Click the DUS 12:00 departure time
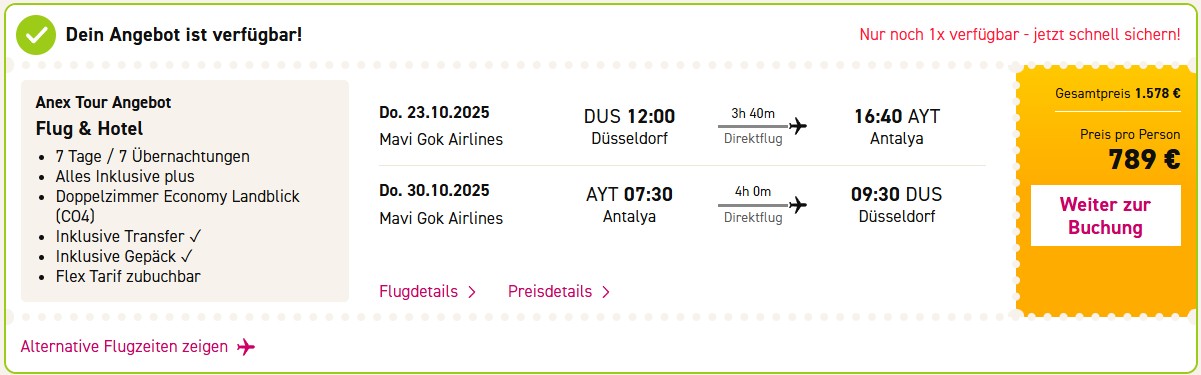This screenshot has width=1201, height=375. pos(629,116)
